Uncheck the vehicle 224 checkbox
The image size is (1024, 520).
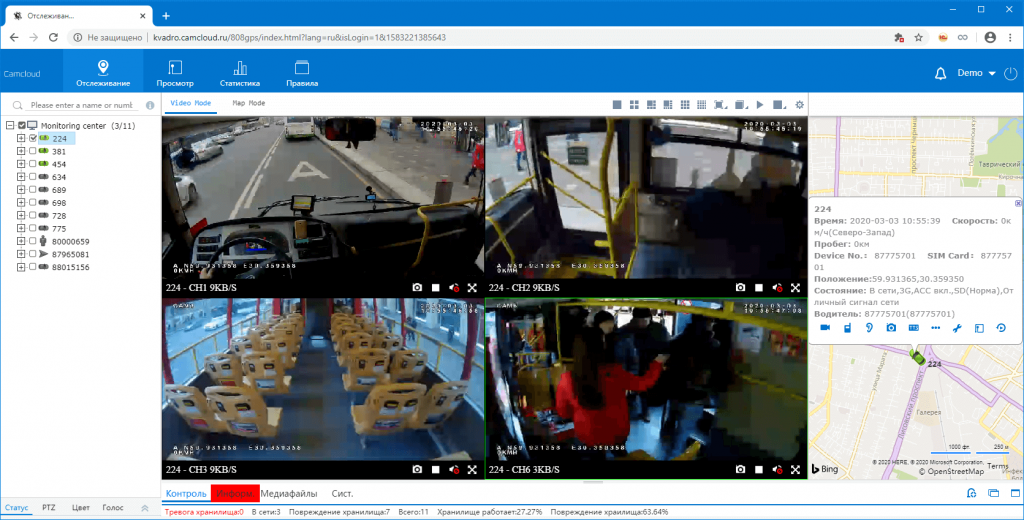[x=33, y=138]
